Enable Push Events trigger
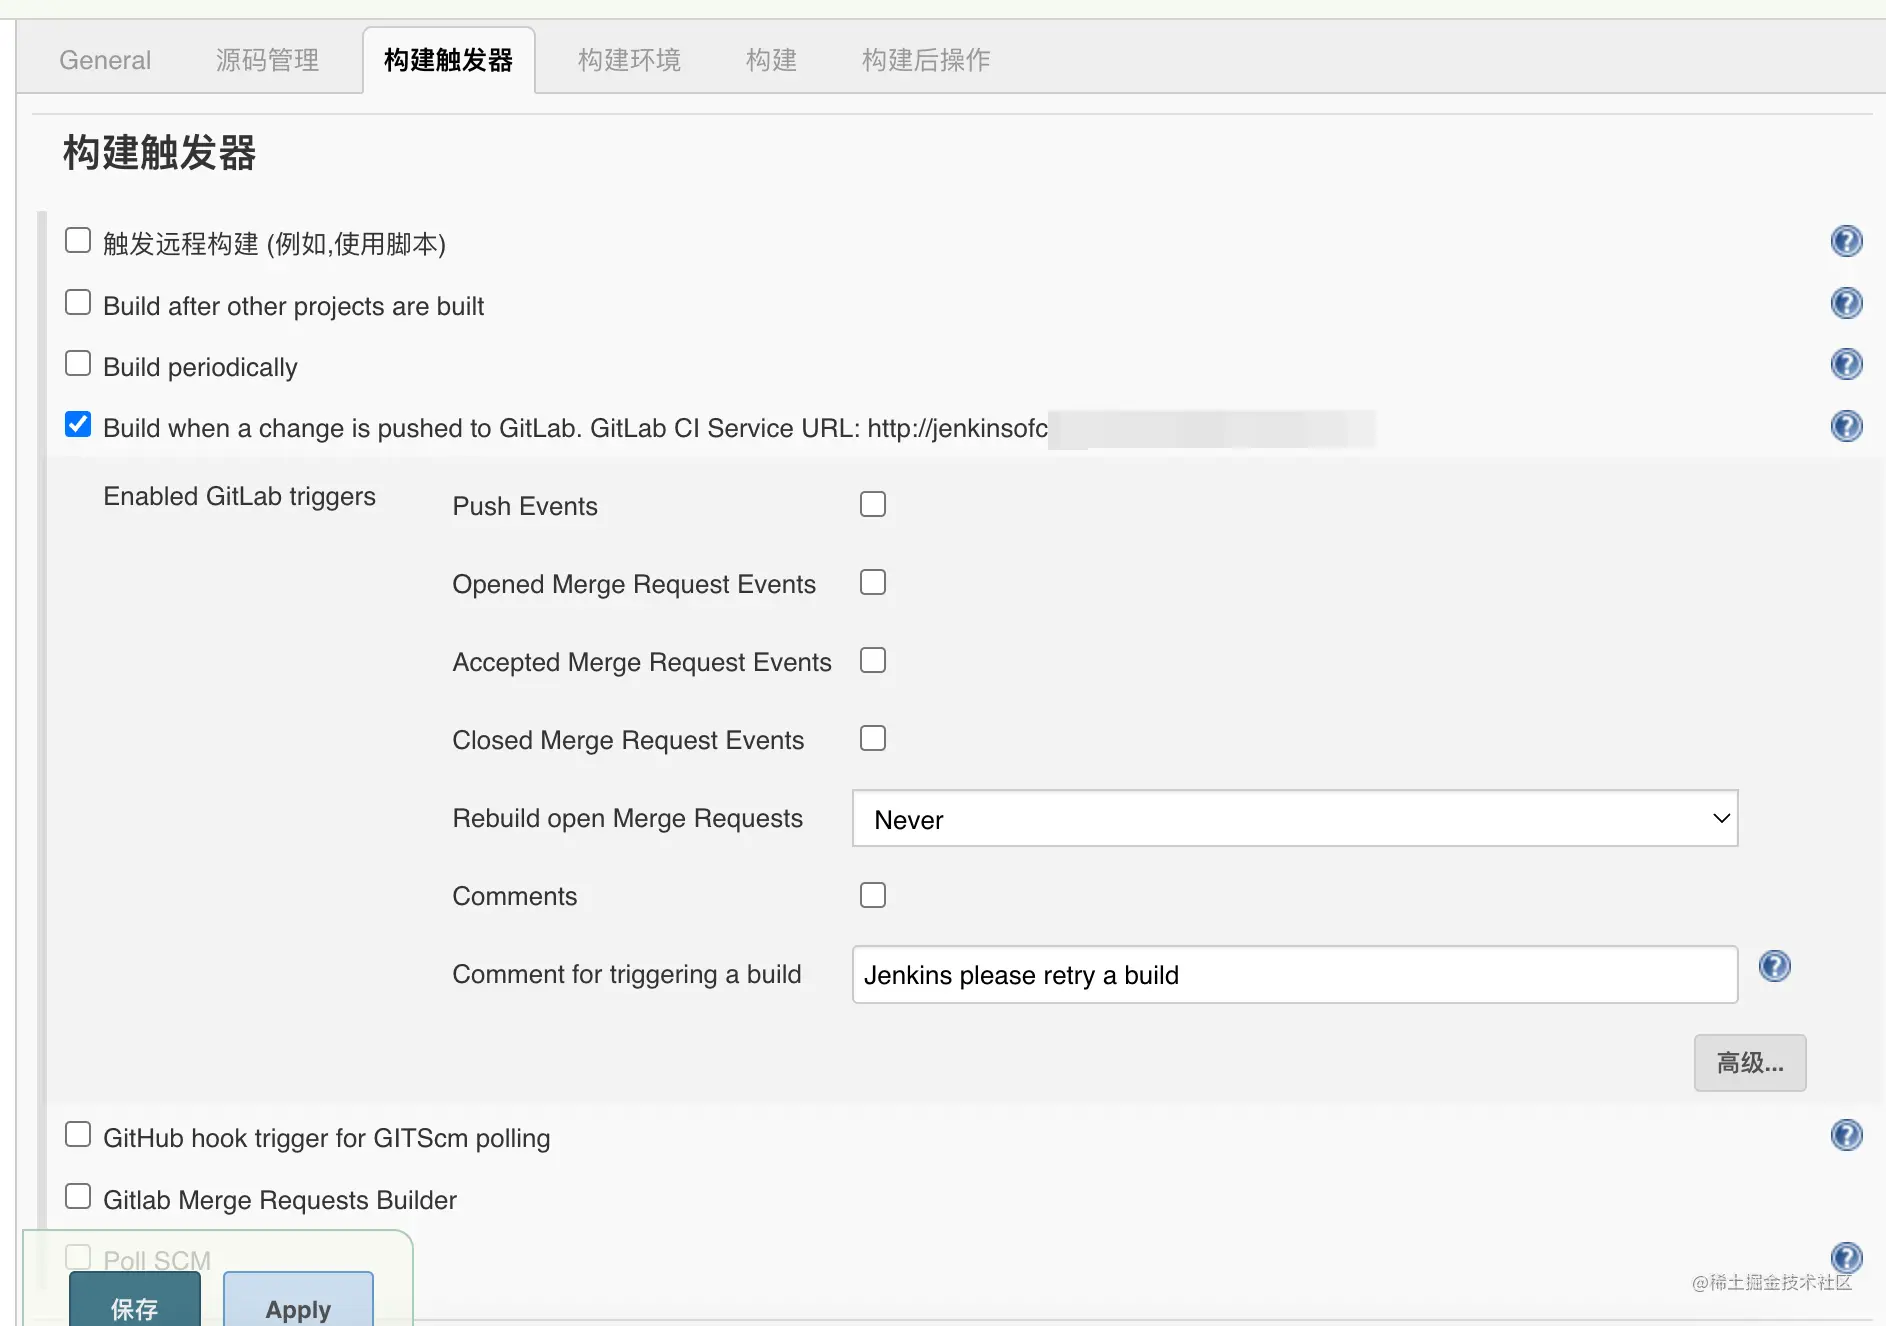Viewport: 1886px width, 1326px height. pos(873,504)
